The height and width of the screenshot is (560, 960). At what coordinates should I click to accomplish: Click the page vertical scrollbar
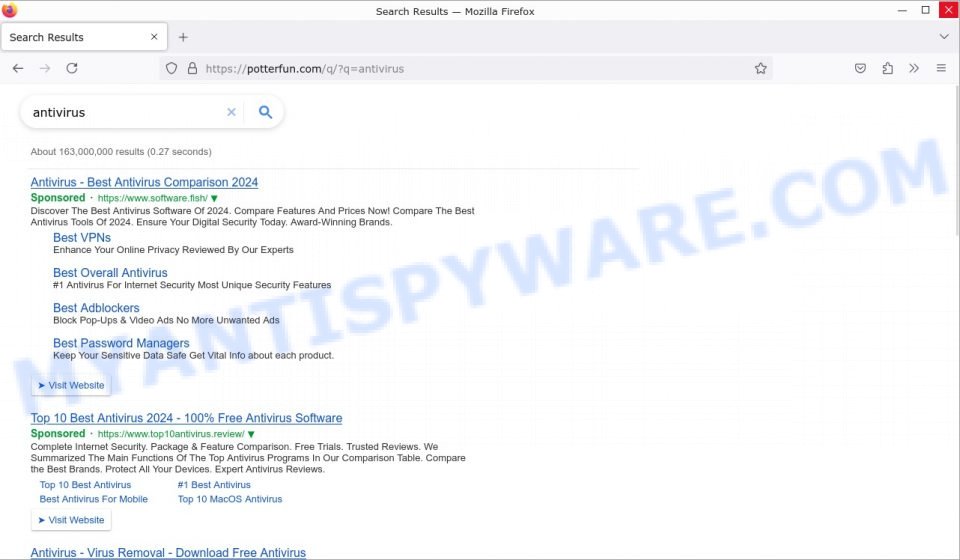pyautogui.click(x=956, y=159)
